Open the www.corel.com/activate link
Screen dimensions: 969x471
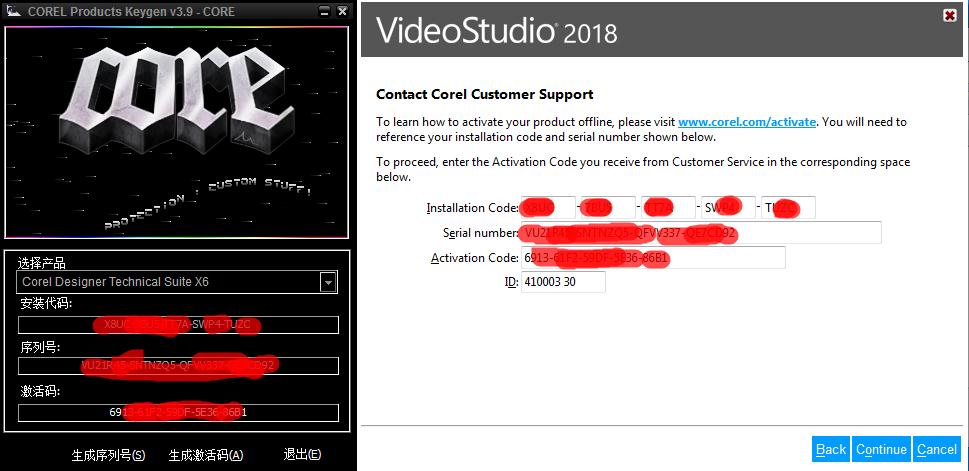pos(747,122)
